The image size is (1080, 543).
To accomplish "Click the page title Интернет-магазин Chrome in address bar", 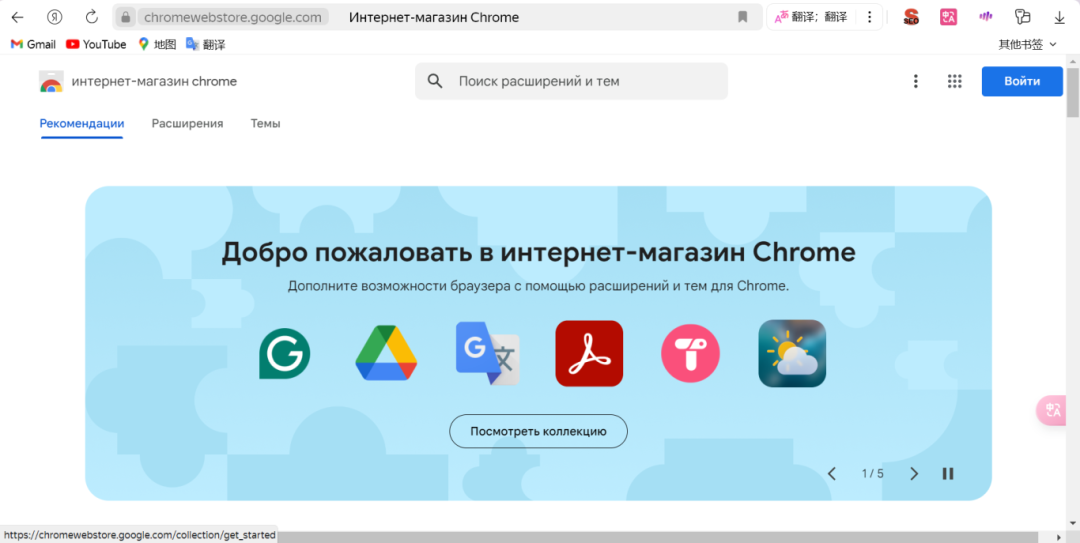I will [x=434, y=17].
